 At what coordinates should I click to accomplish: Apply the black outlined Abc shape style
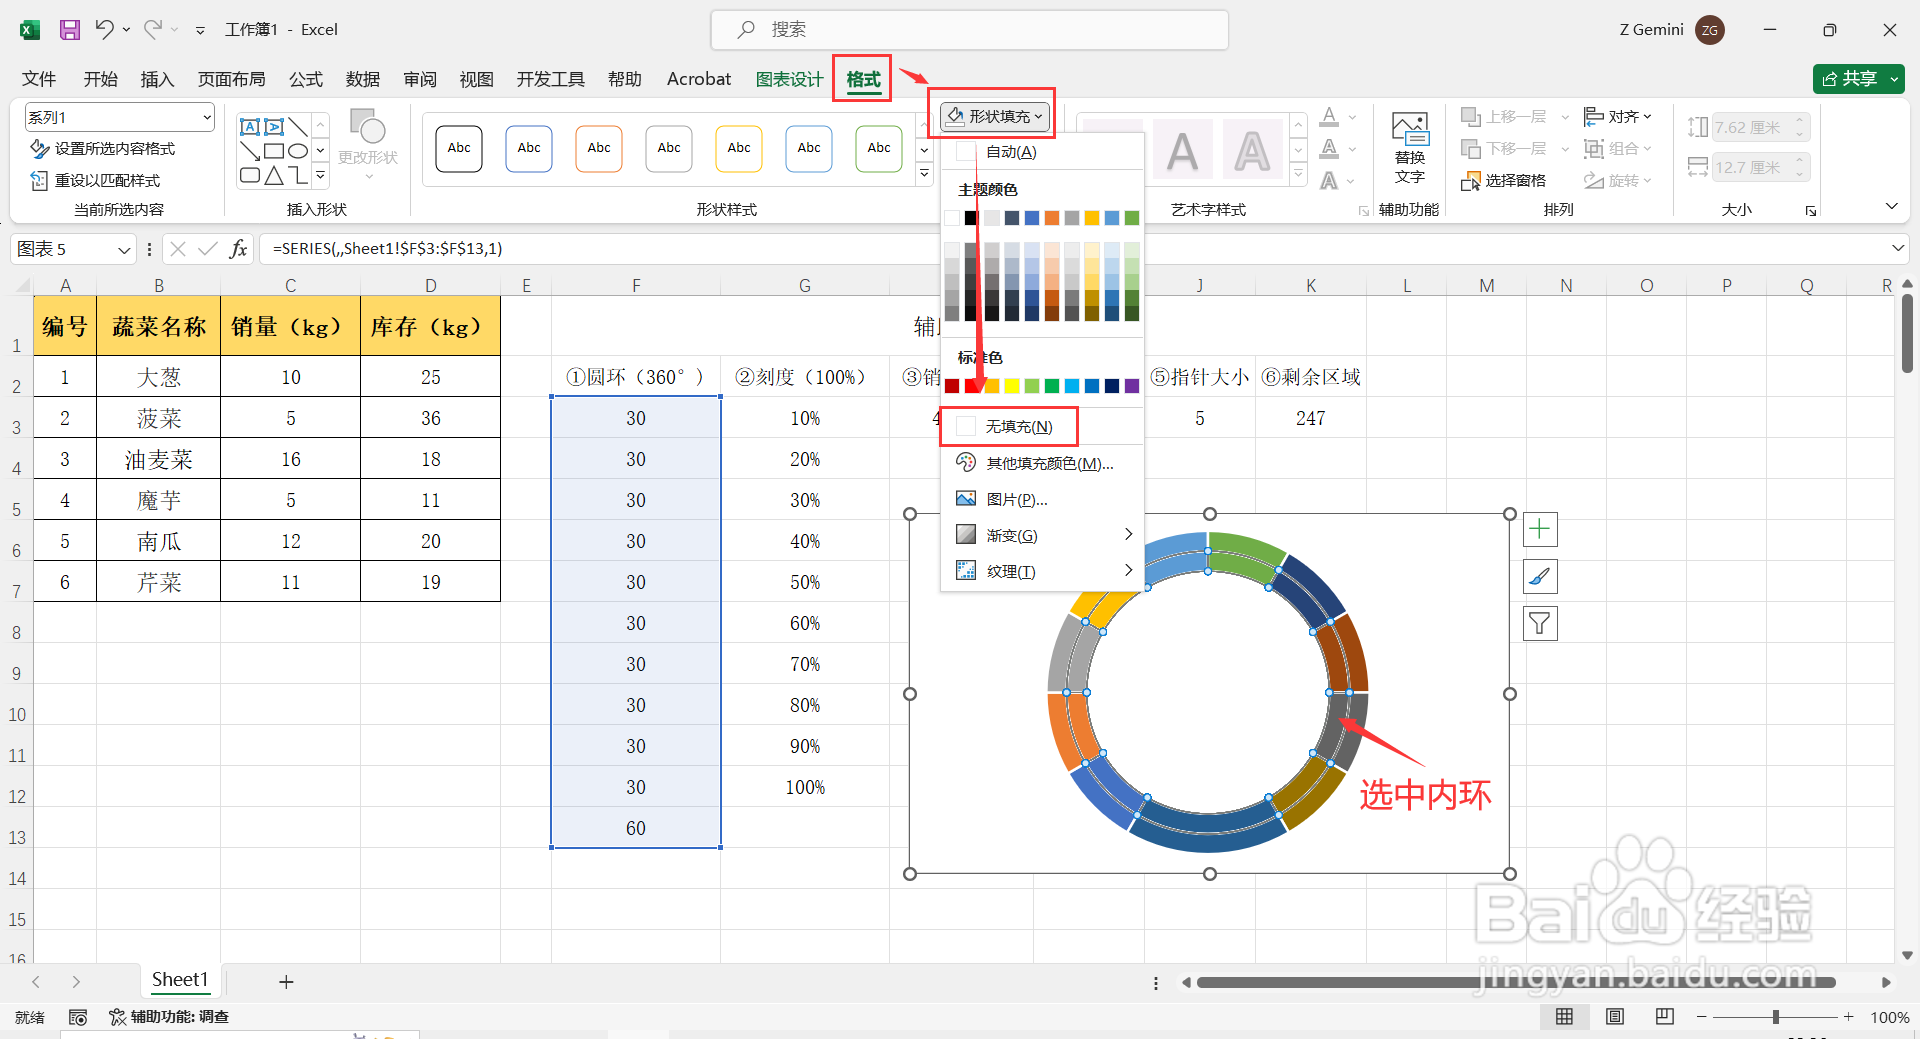point(459,148)
